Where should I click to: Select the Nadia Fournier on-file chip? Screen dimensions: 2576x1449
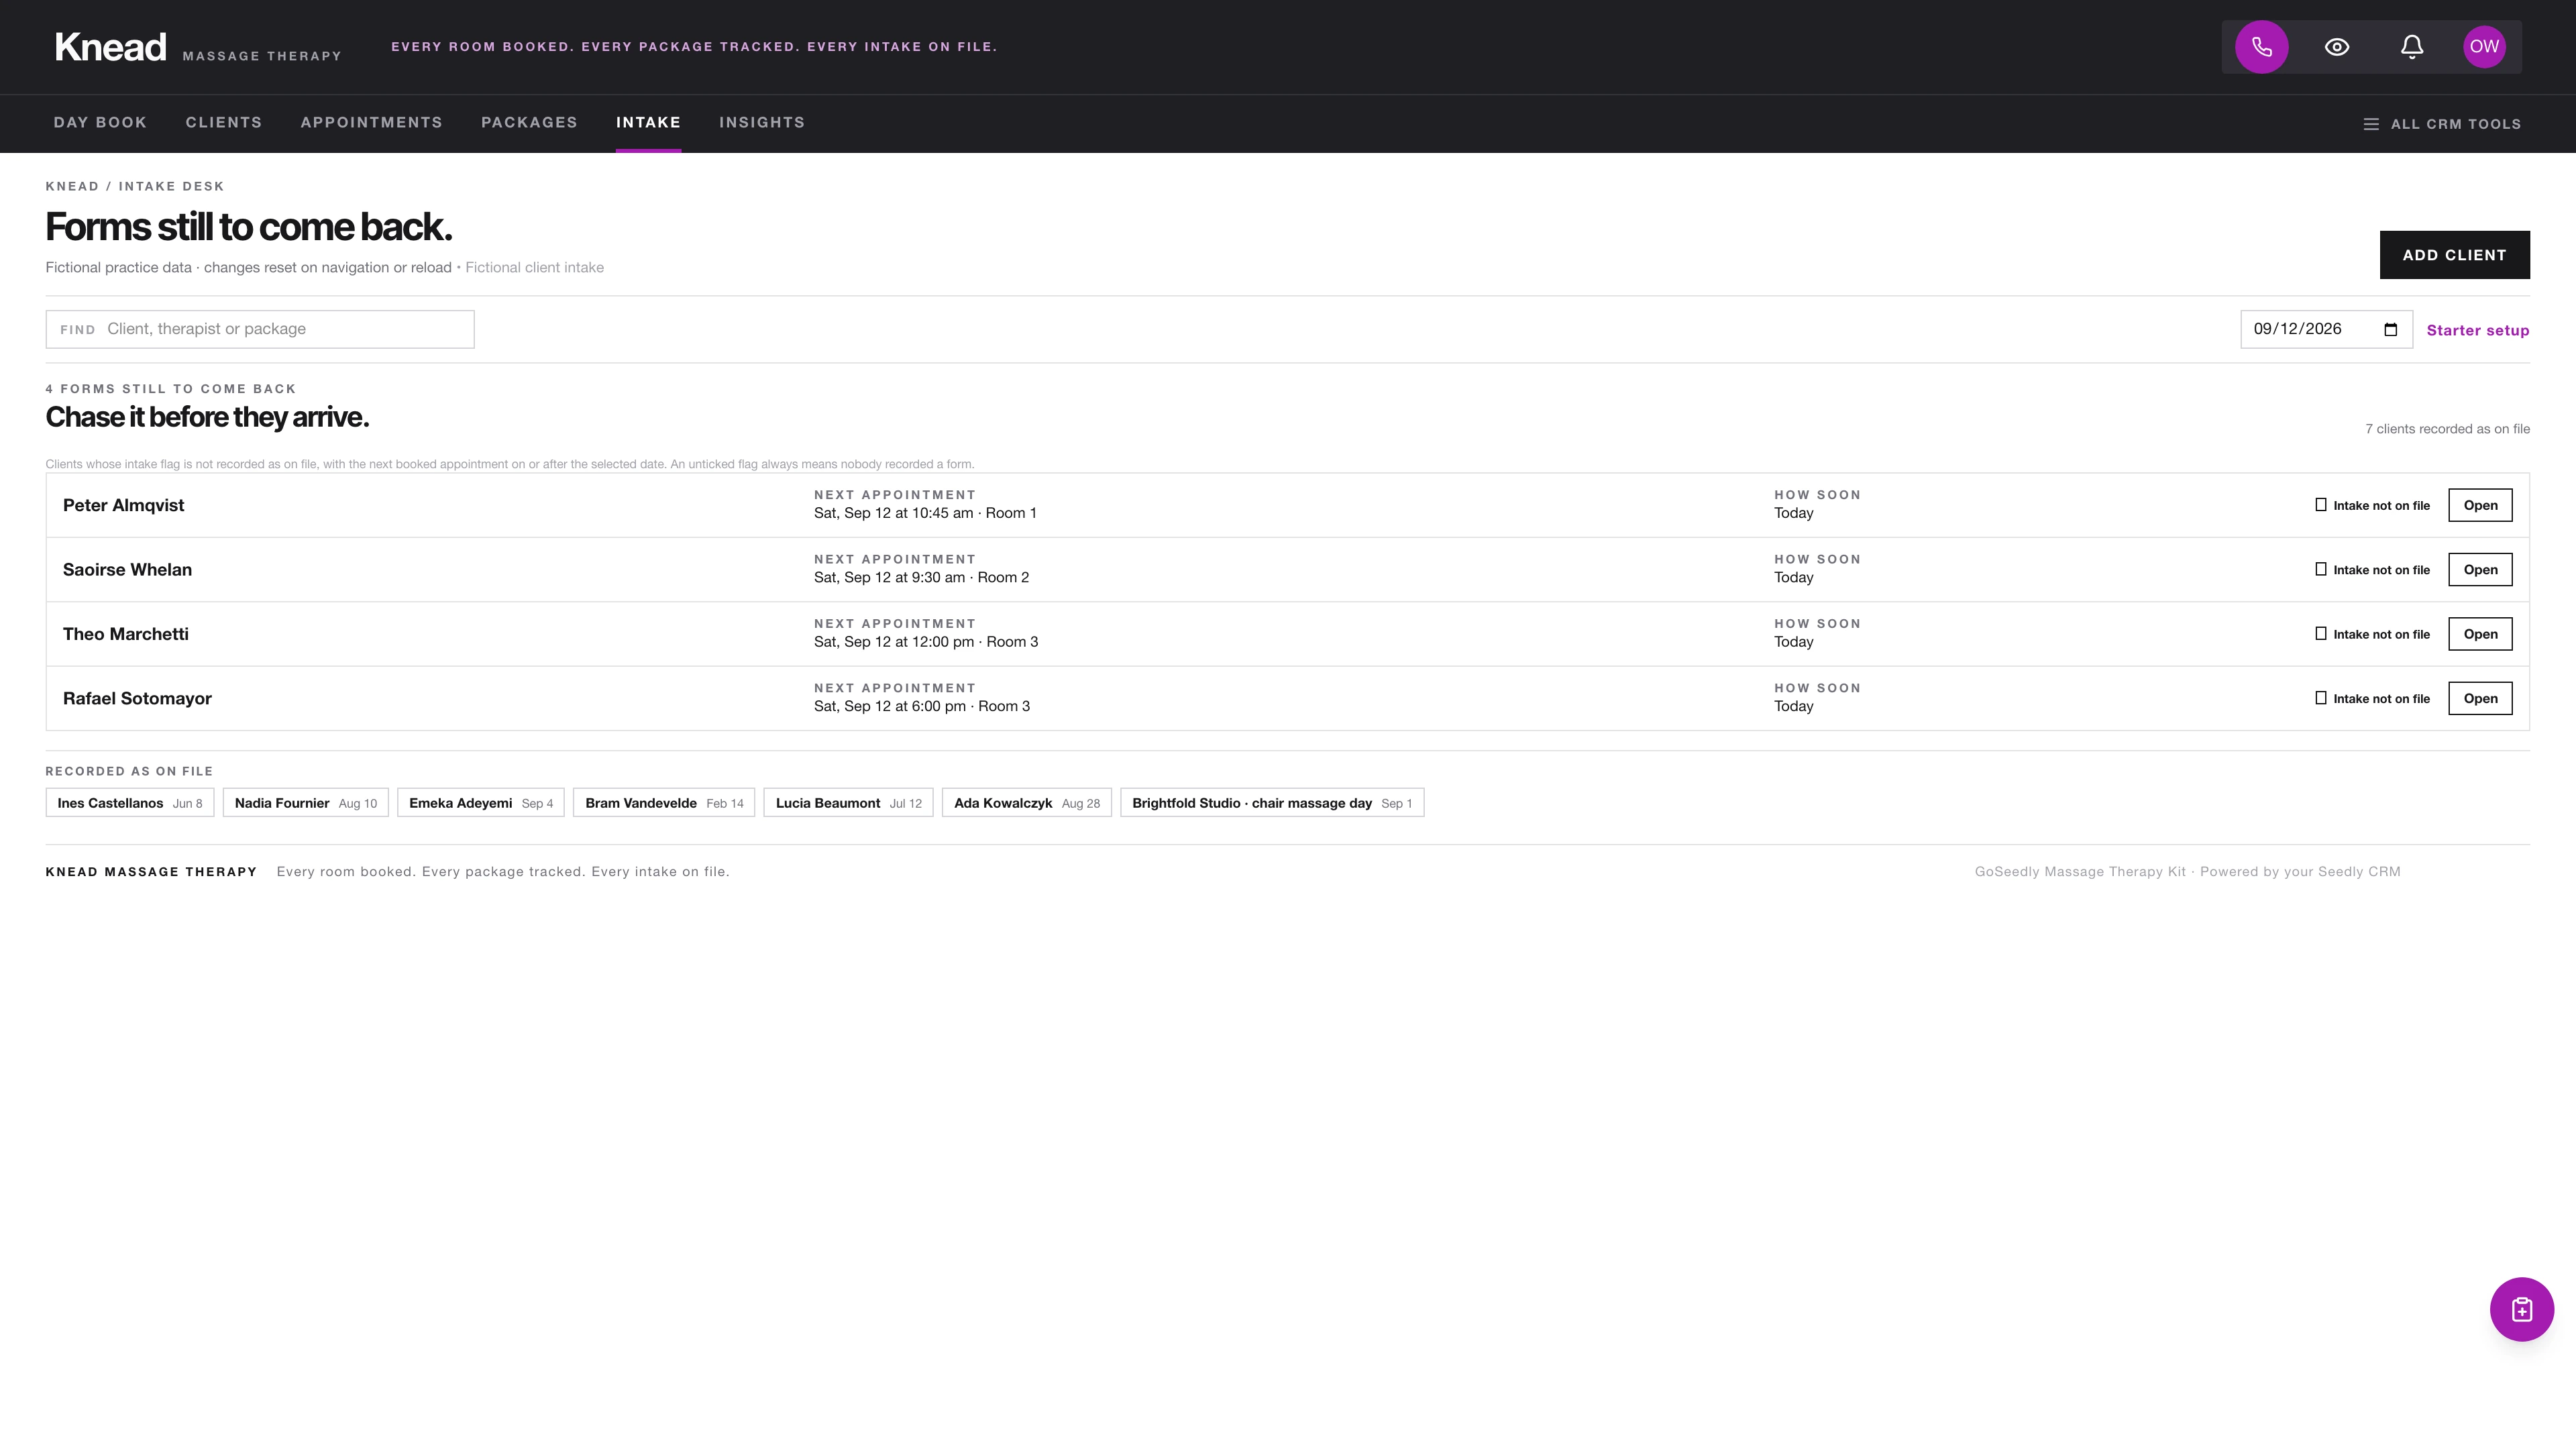pyautogui.click(x=306, y=803)
